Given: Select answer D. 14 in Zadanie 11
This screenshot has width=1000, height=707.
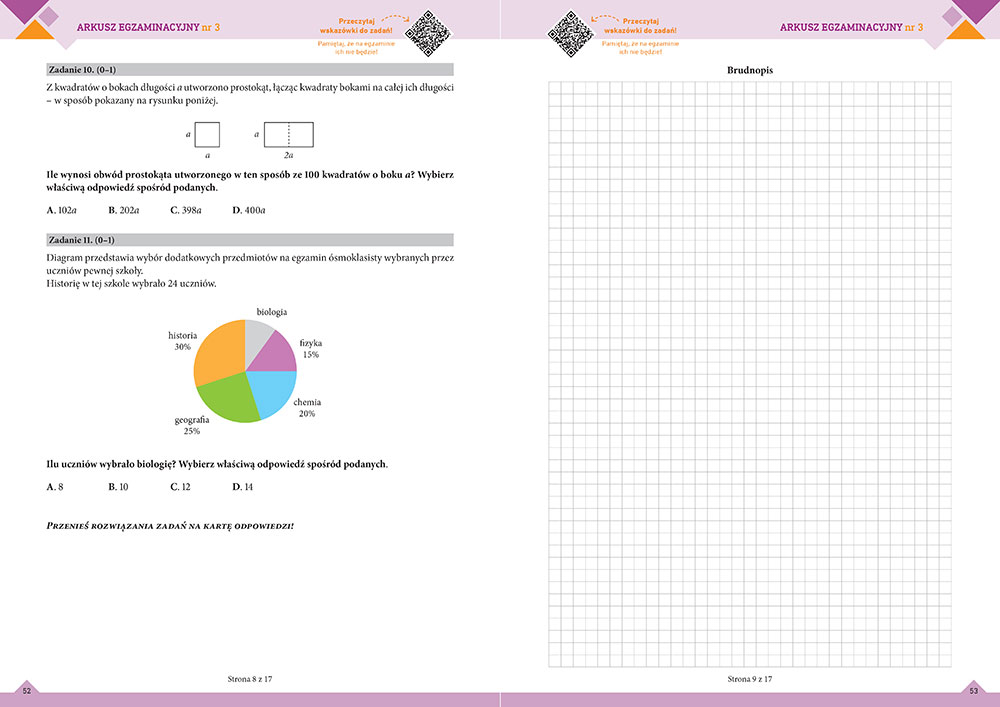Looking at the screenshot, I should (x=242, y=486).
